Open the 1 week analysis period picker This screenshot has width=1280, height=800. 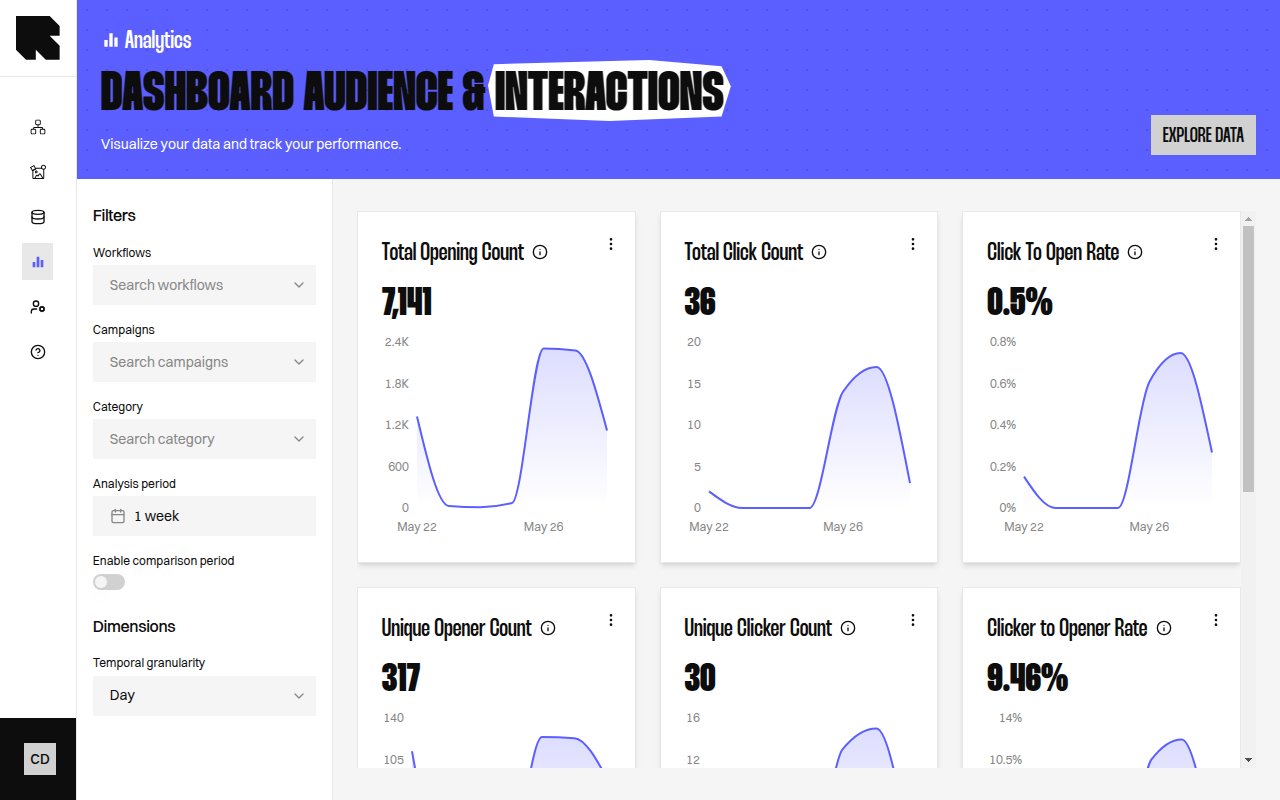point(204,516)
